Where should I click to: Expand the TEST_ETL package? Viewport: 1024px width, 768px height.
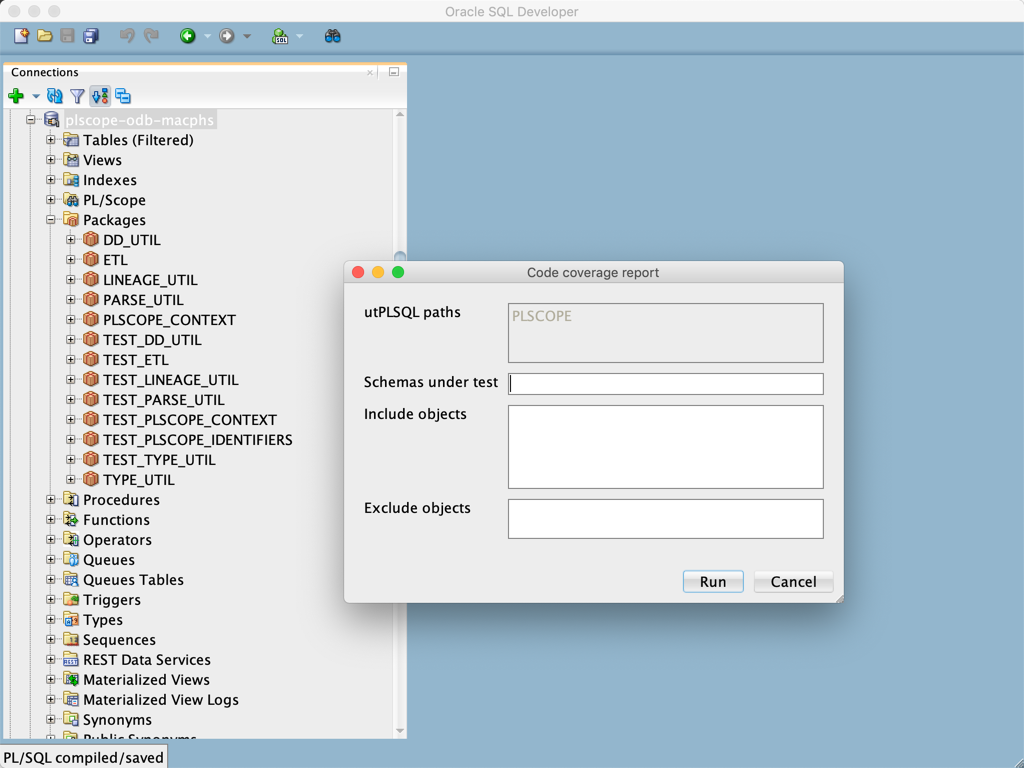click(x=69, y=360)
